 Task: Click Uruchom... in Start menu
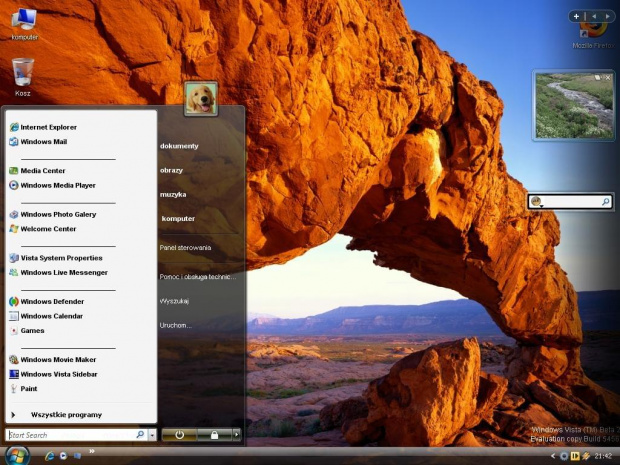coord(176,325)
